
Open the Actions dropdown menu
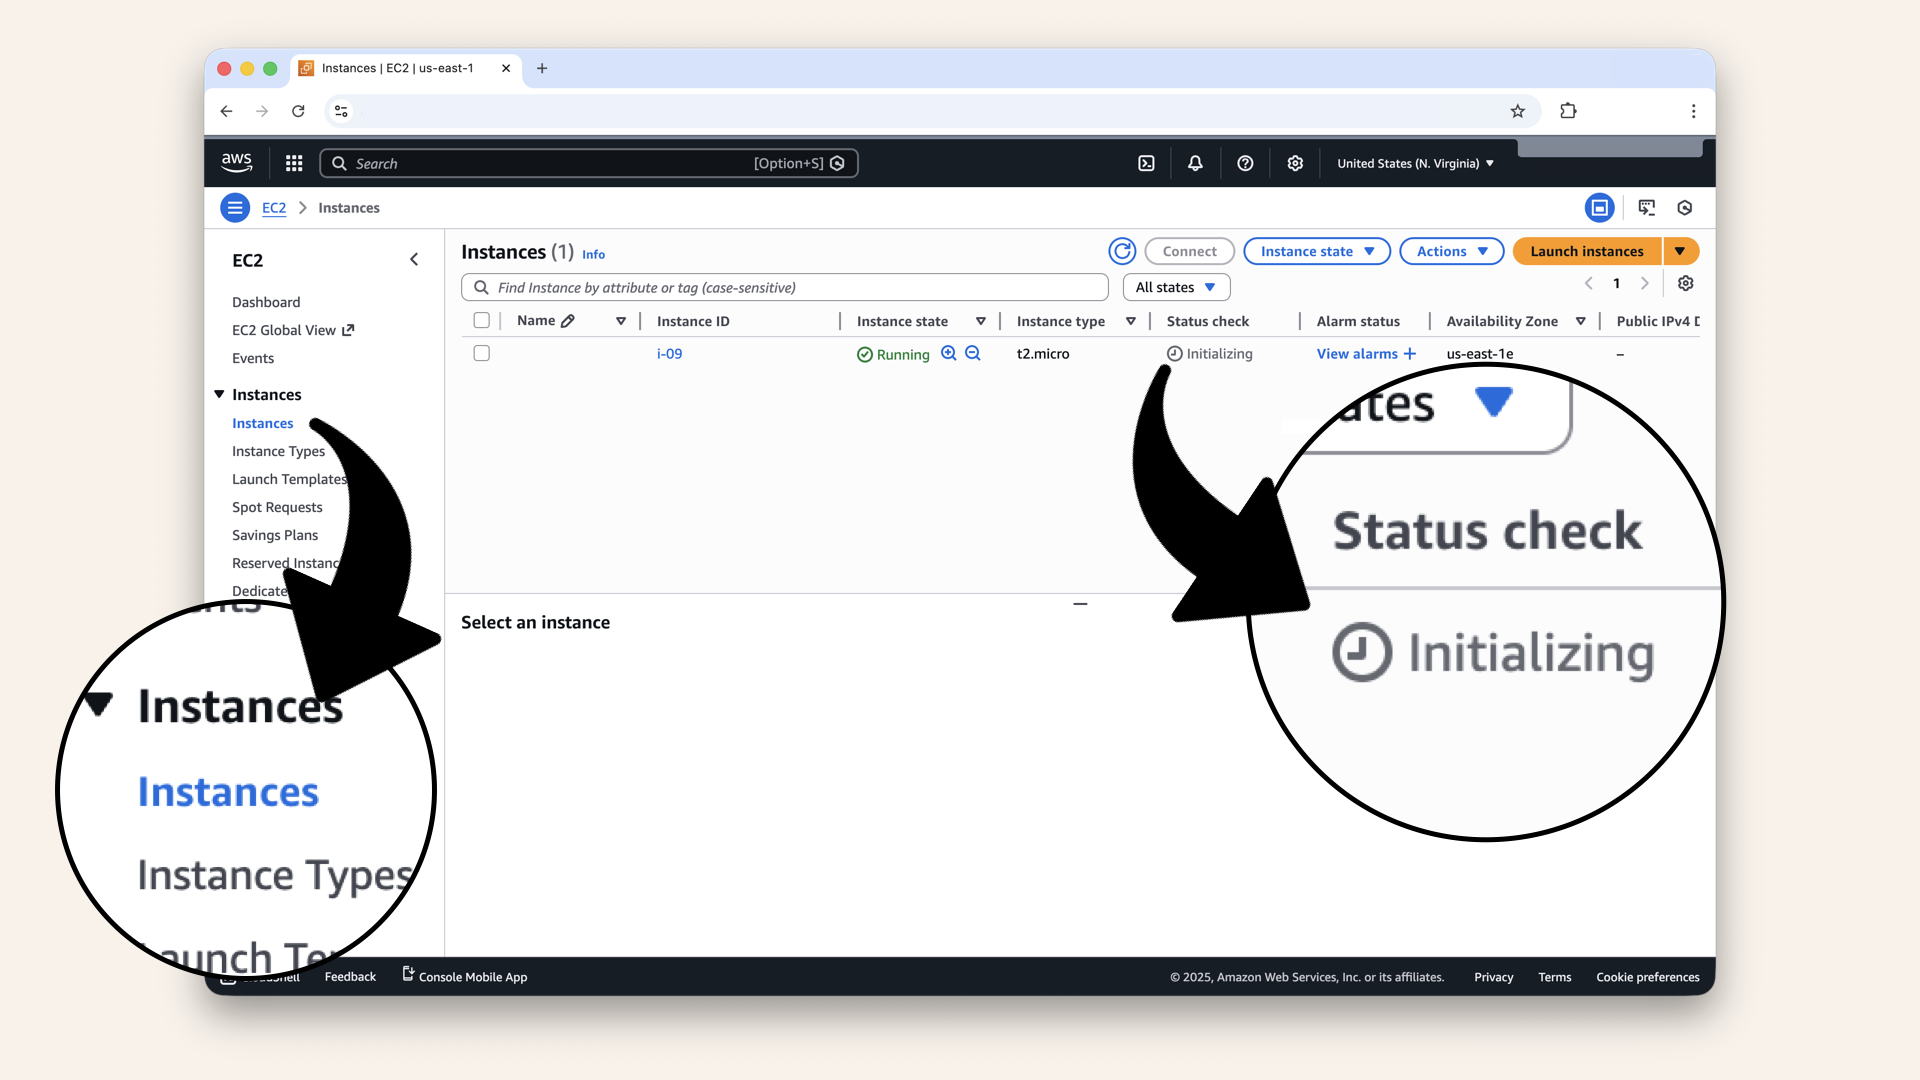[1451, 252]
